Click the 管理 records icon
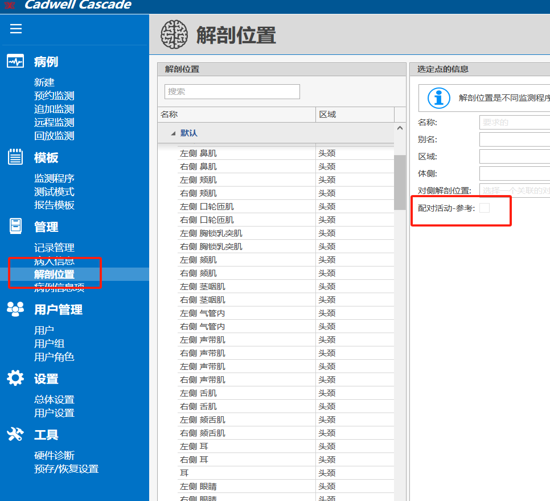Viewport: 550px width, 501px height. pyautogui.click(x=15, y=226)
